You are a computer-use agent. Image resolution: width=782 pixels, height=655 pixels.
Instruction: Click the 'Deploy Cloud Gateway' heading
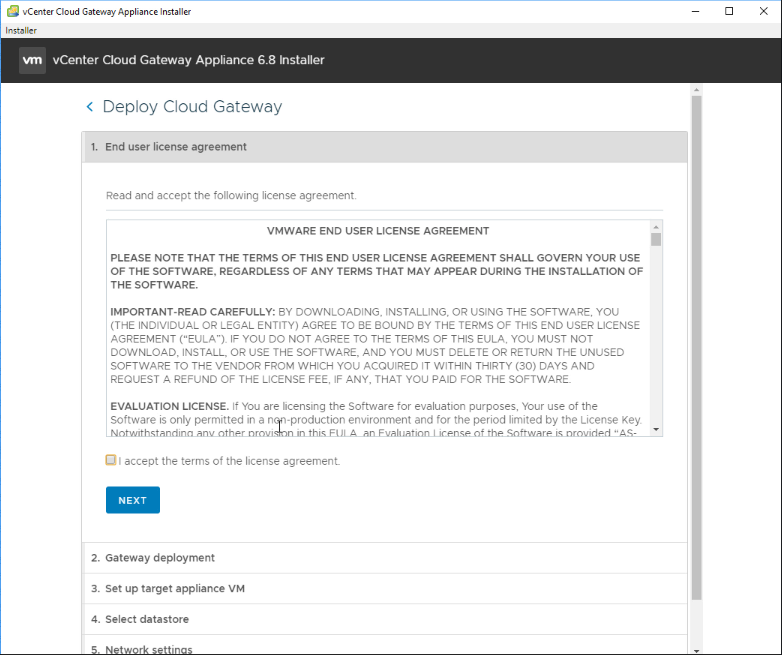point(193,107)
